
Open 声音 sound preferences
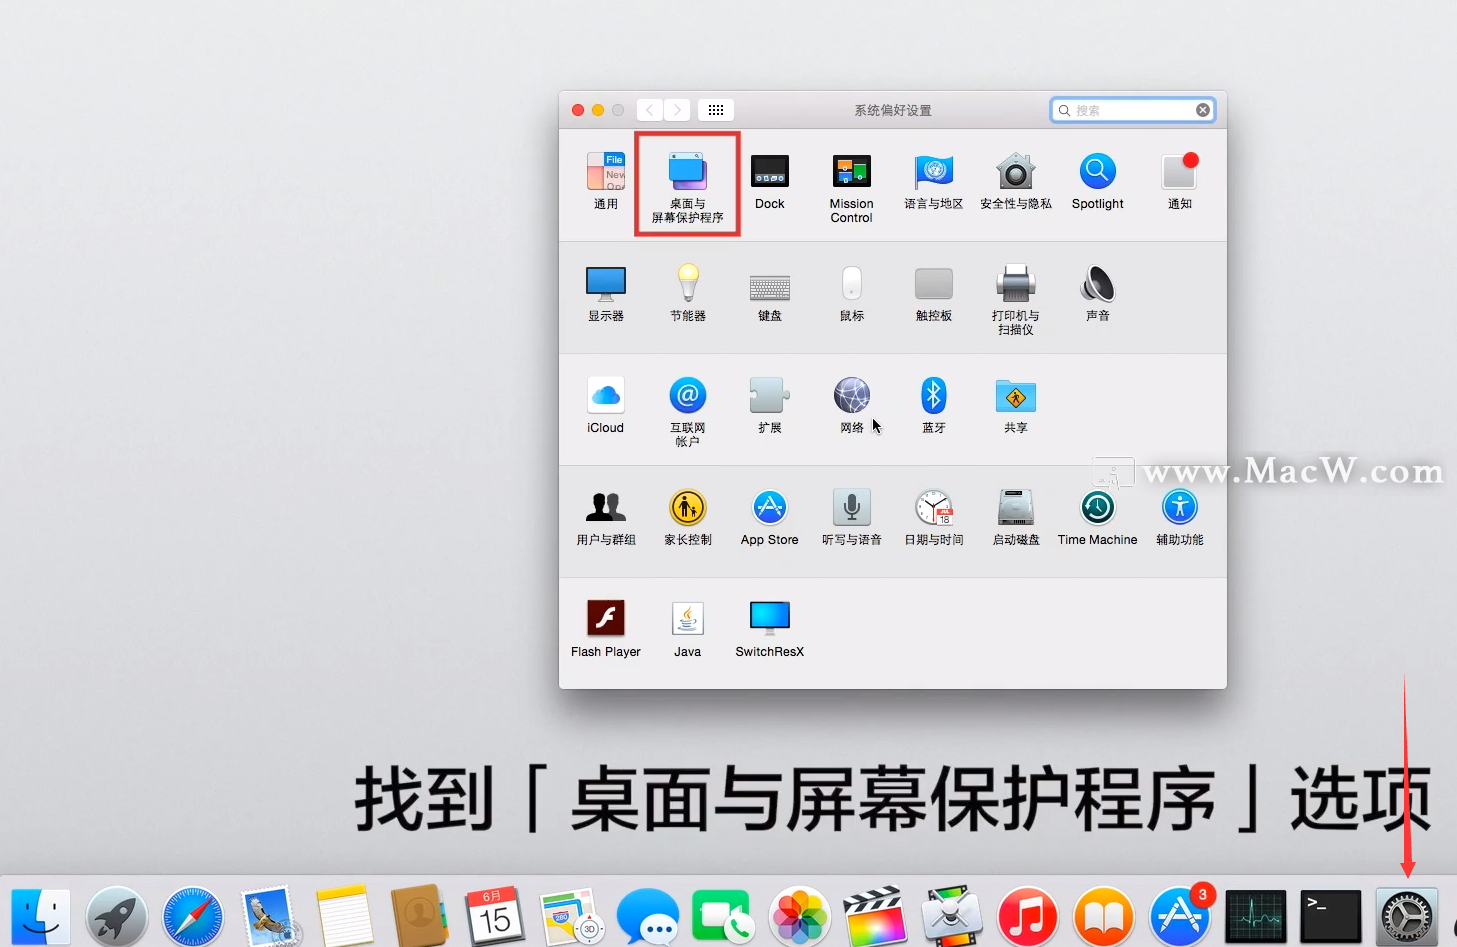(x=1098, y=292)
